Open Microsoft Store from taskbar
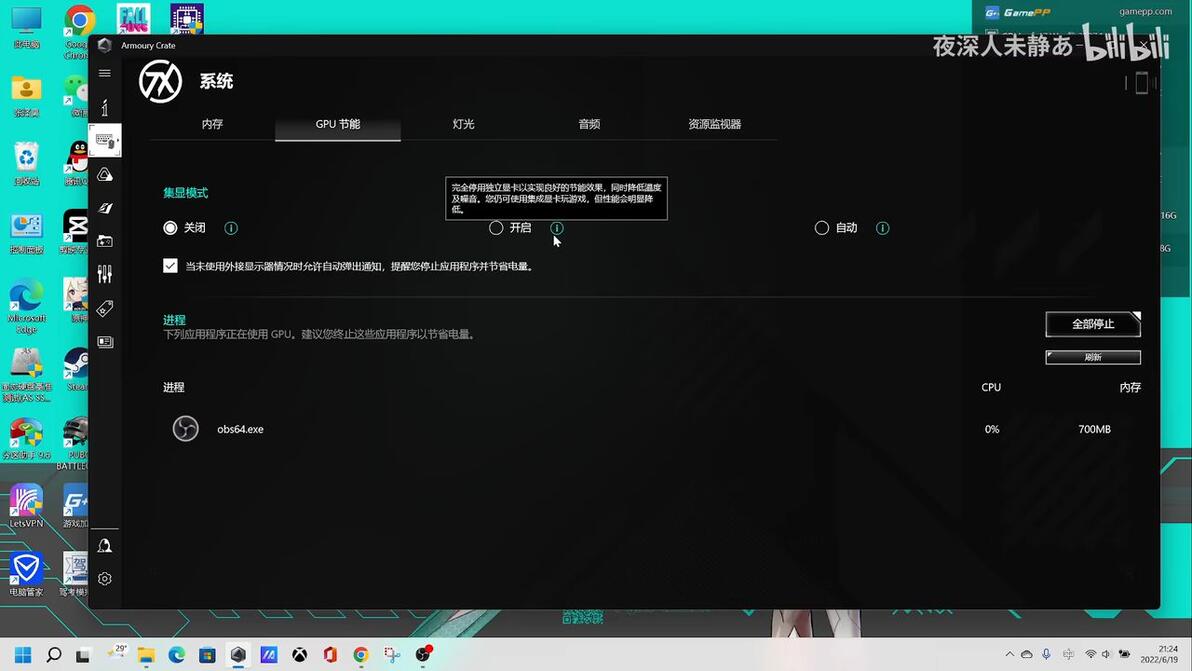Image resolution: width=1192 pixels, height=671 pixels. point(207,654)
